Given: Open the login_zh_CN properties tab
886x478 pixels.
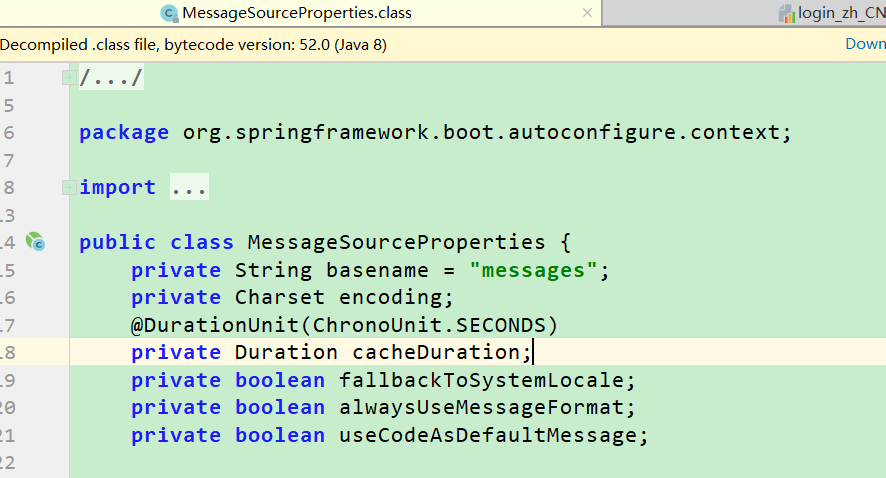Looking at the screenshot, I should coord(832,13).
